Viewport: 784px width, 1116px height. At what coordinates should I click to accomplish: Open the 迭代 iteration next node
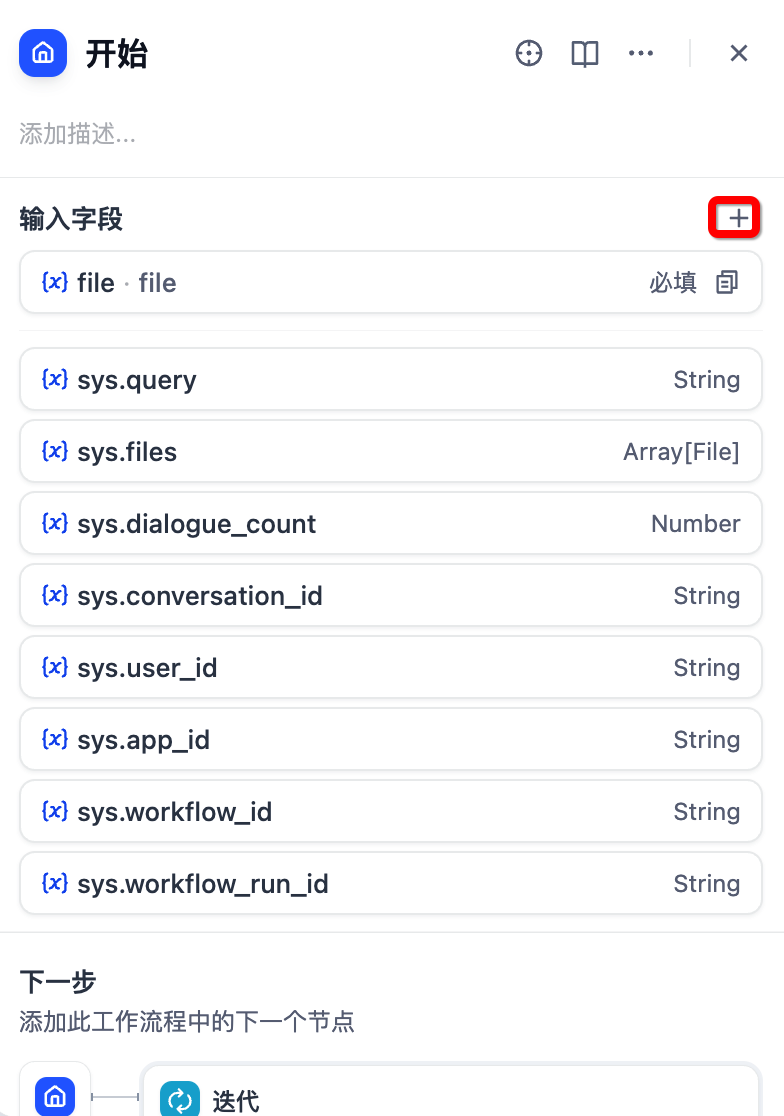(451, 1091)
